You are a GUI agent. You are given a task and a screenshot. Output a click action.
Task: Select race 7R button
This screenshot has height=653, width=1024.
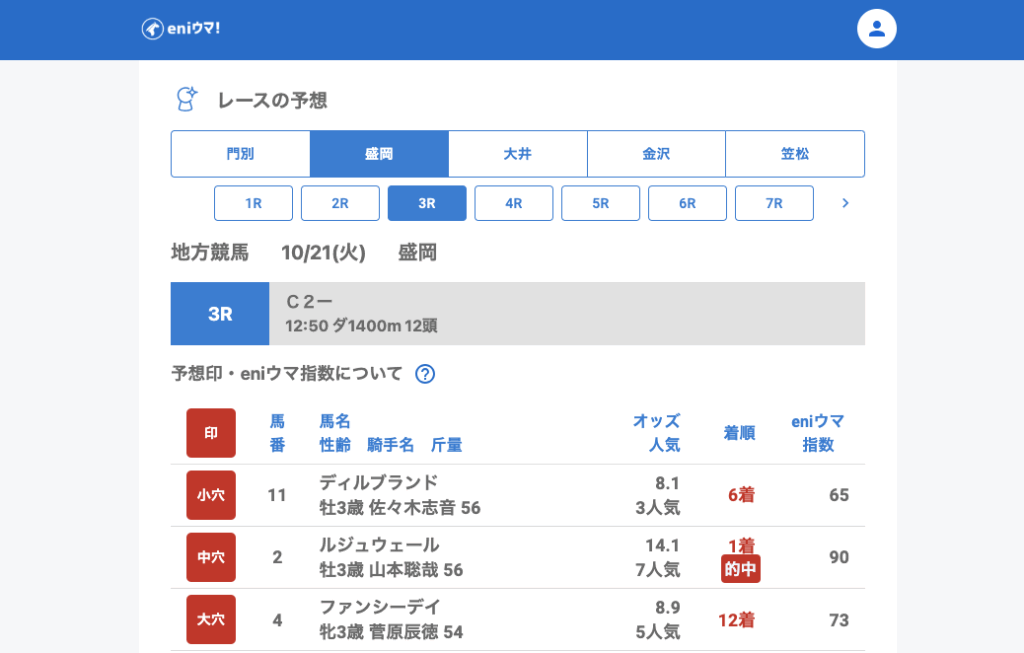(774, 203)
